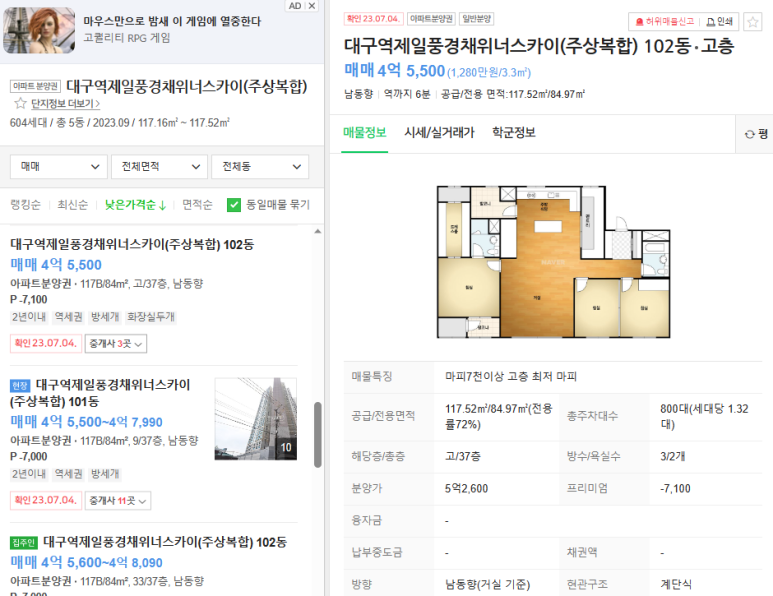Image resolution: width=773 pixels, height=596 pixels.
Task: Open the 전체동 building dropdown
Action: pyautogui.click(x=260, y=167)
